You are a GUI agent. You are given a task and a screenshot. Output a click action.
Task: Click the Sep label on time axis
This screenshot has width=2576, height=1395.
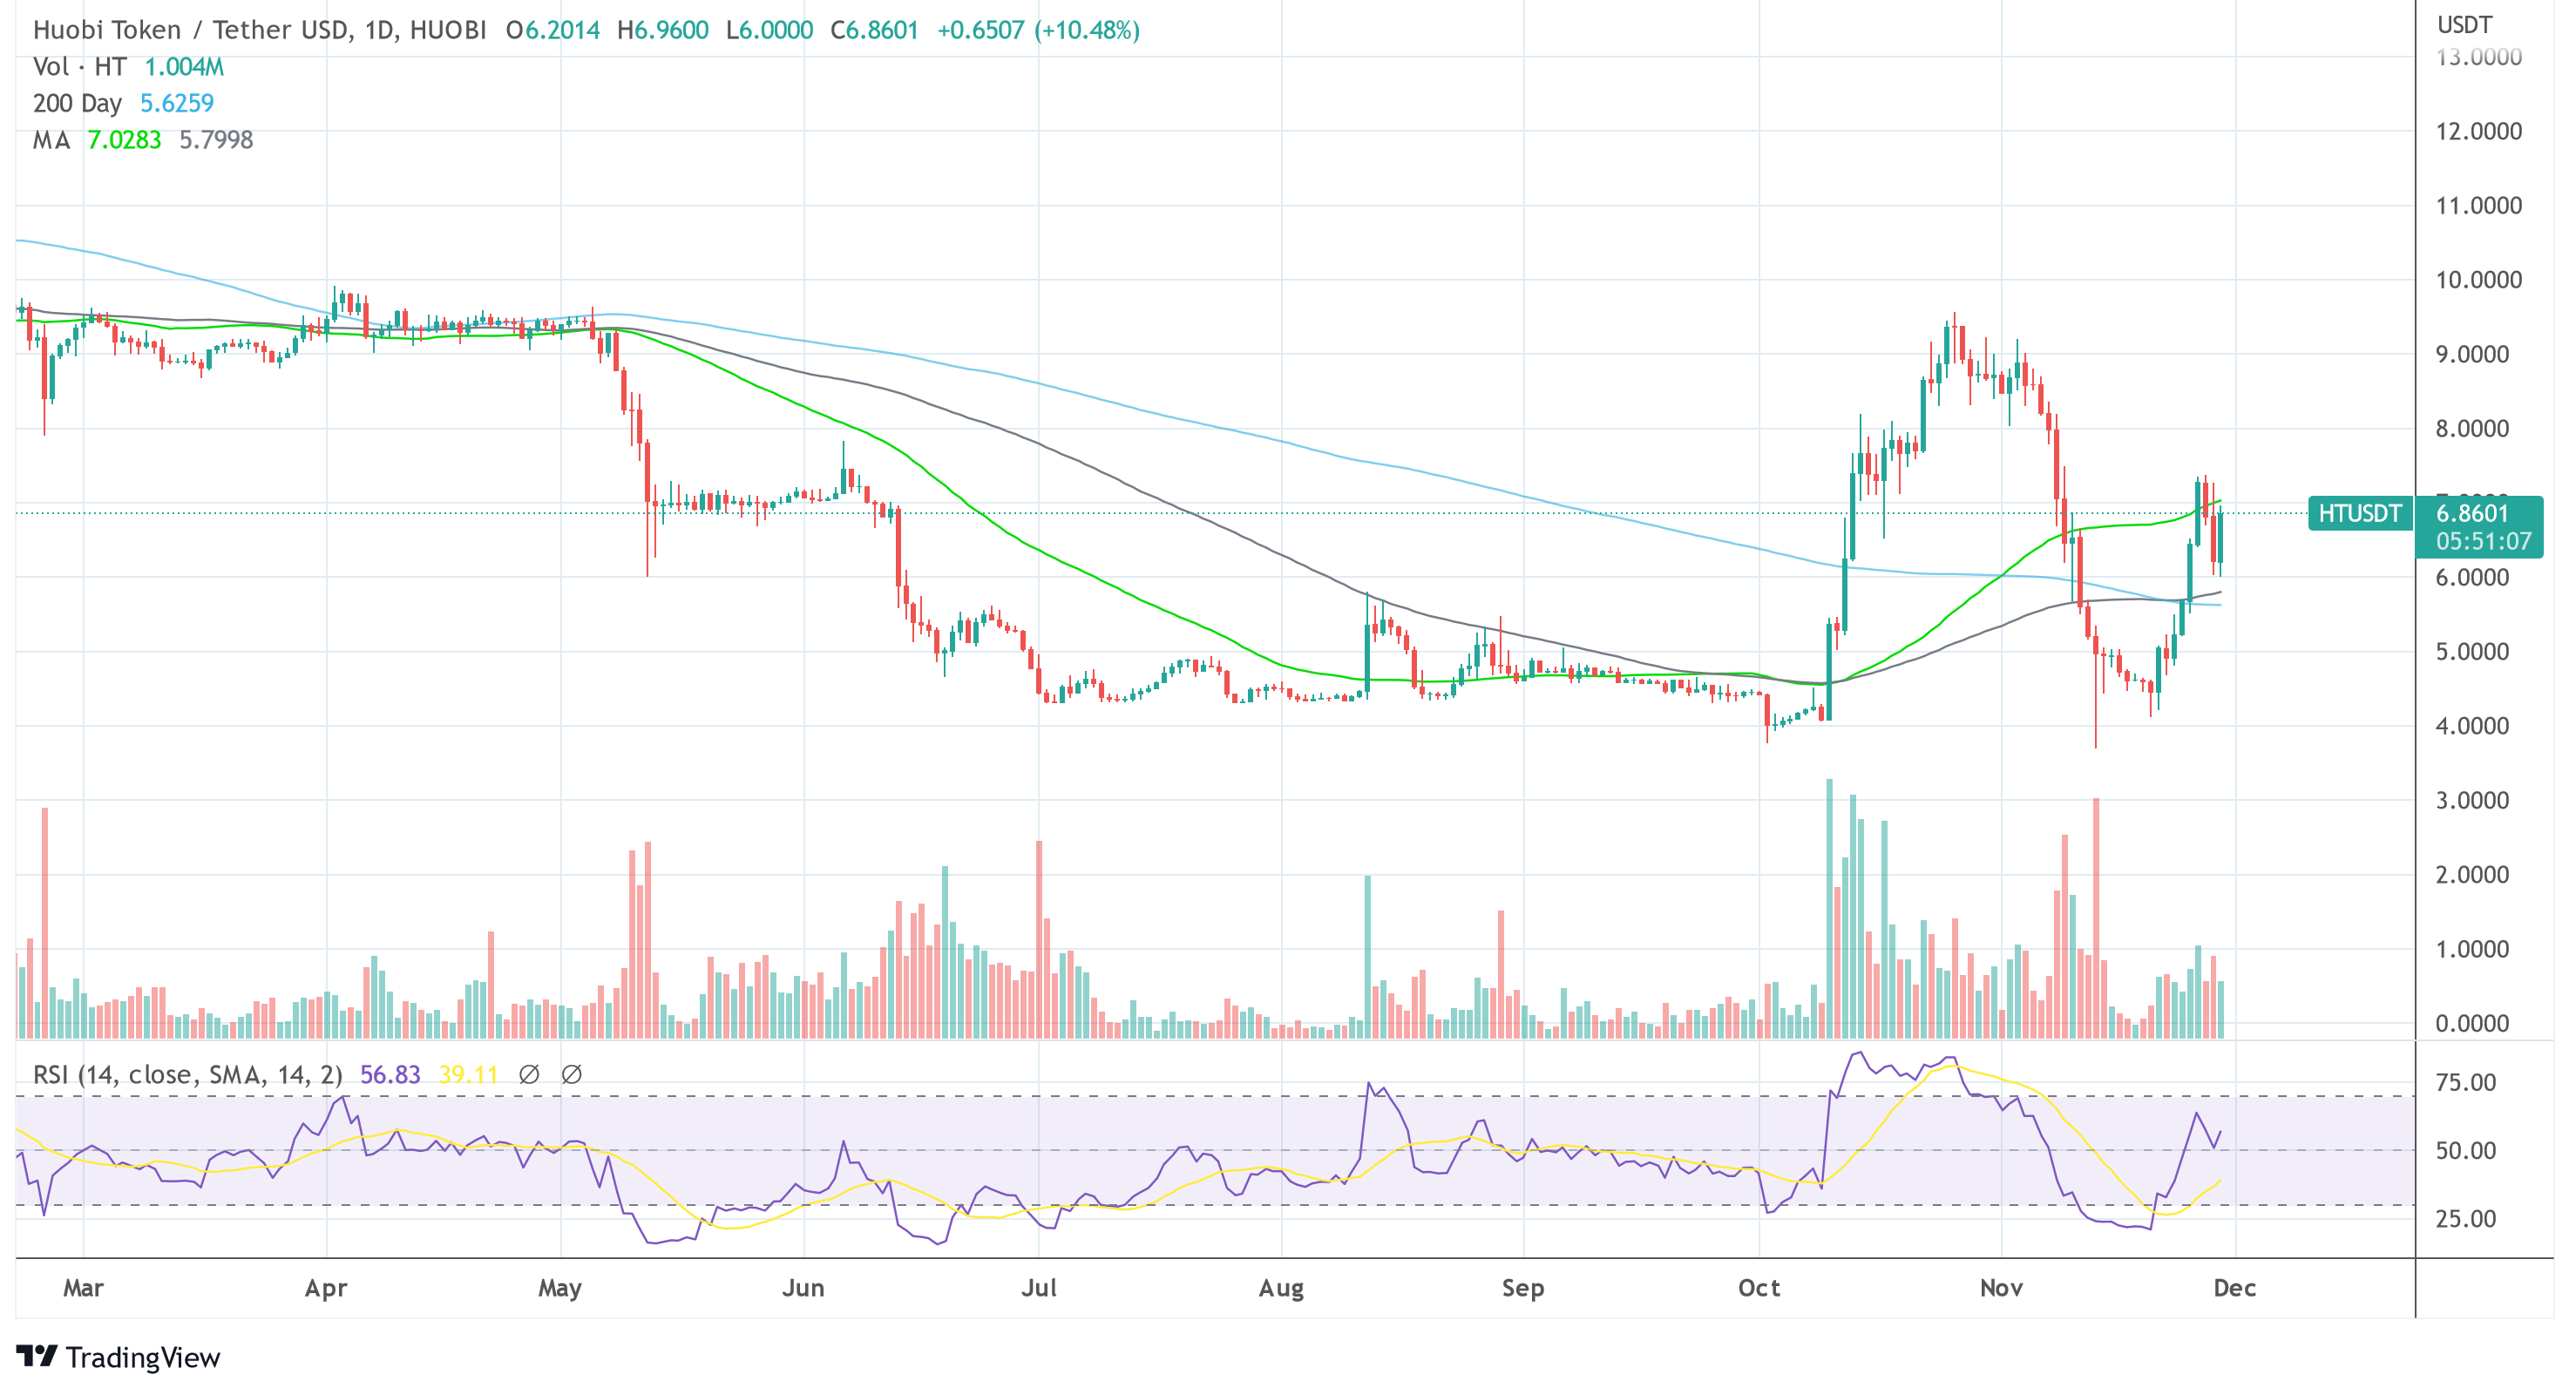pyautogui.click(x=1523, y=1288)
